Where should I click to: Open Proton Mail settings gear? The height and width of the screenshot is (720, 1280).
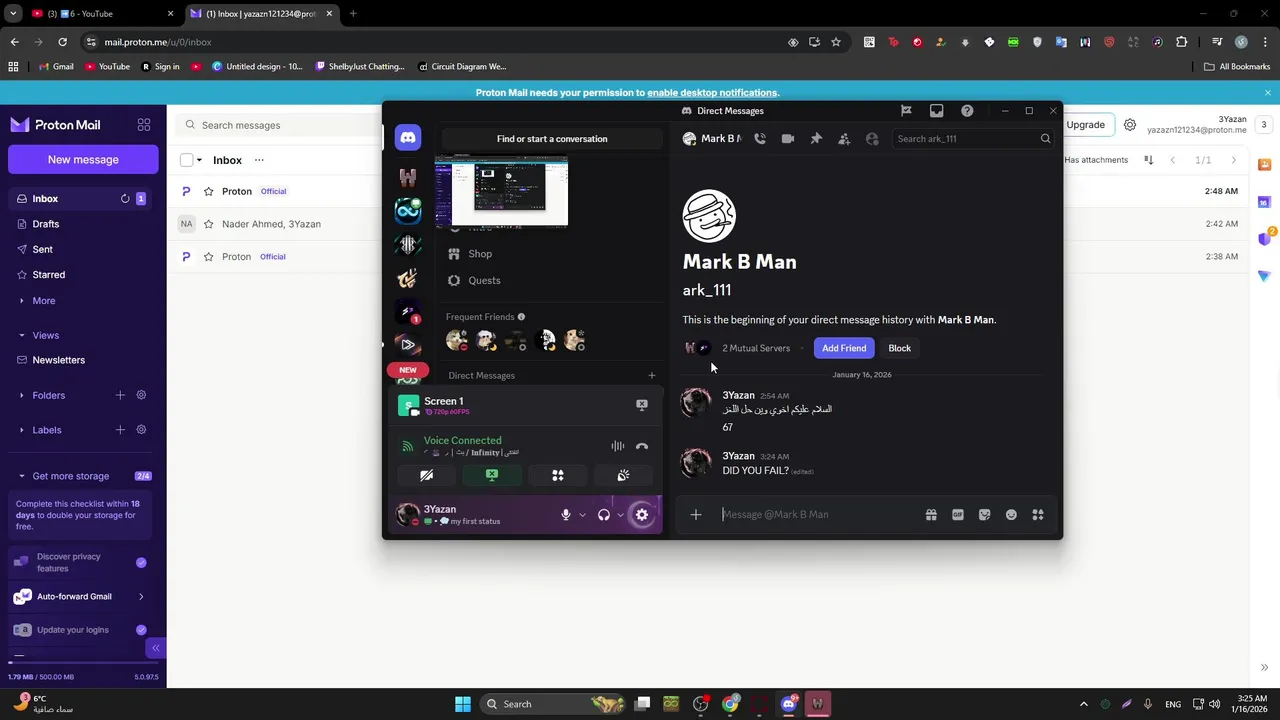coord(1130,125)
